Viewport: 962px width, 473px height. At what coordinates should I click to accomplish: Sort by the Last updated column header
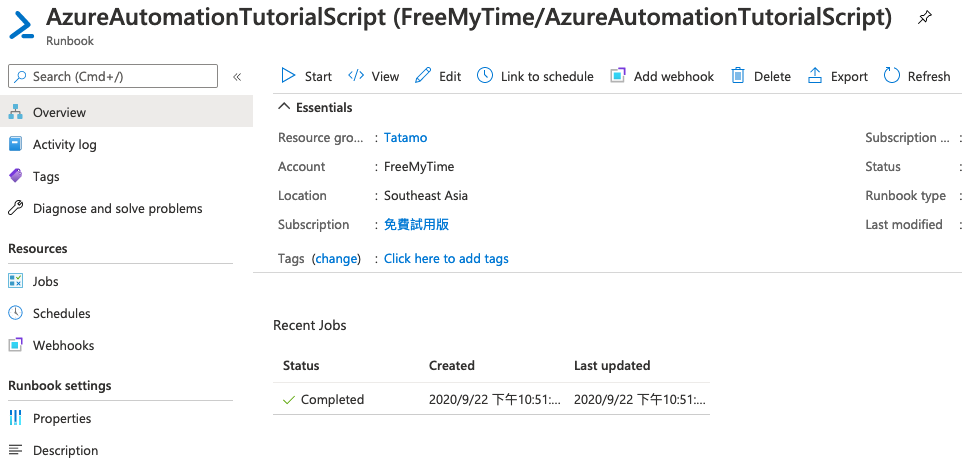tap(612, 366)
